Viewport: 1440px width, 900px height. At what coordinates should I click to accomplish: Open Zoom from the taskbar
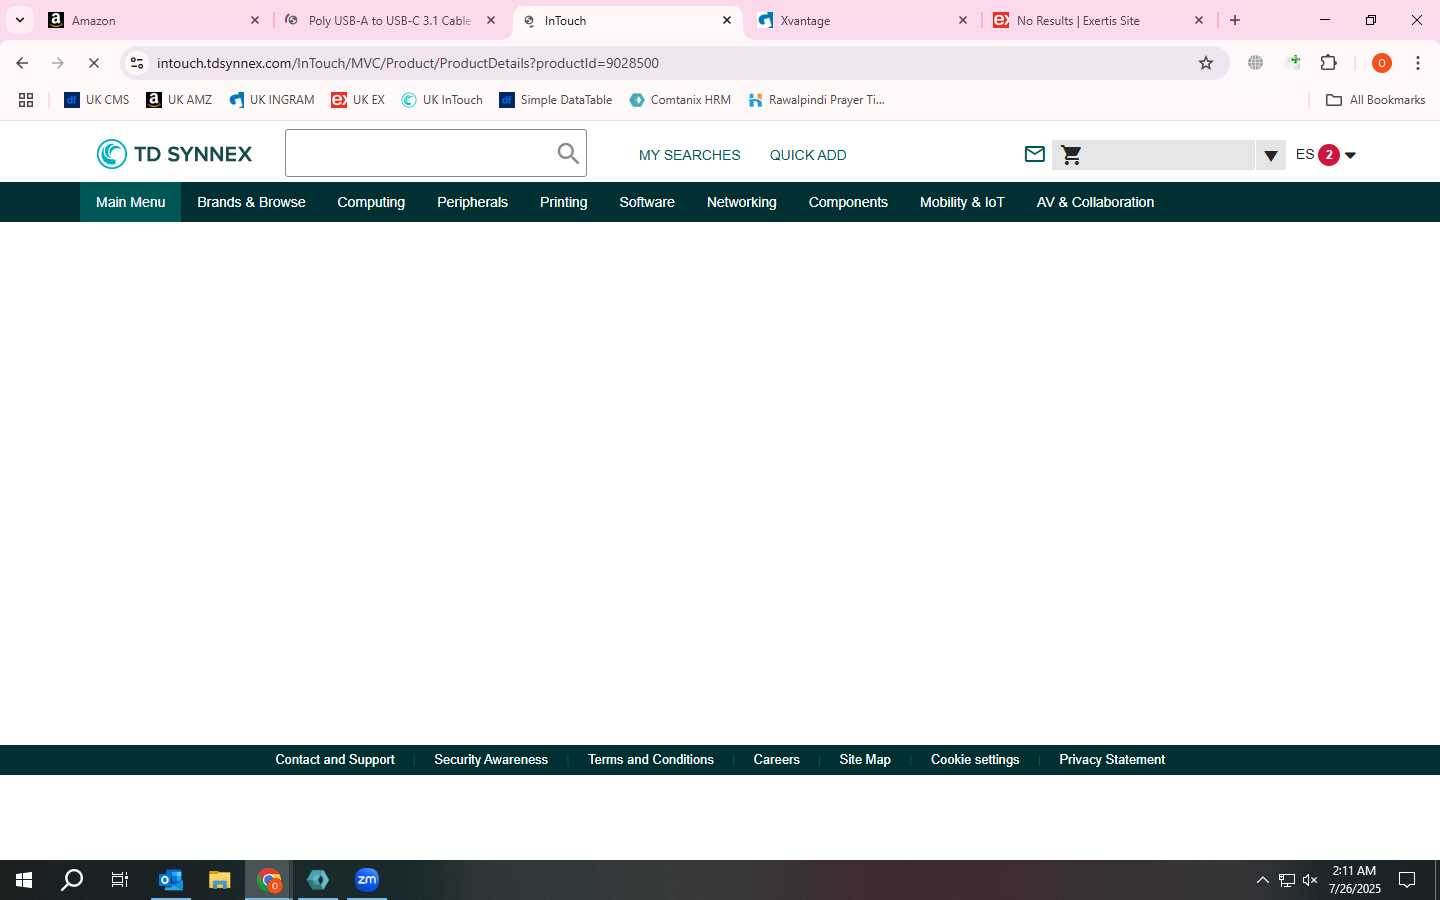point(367,880)
